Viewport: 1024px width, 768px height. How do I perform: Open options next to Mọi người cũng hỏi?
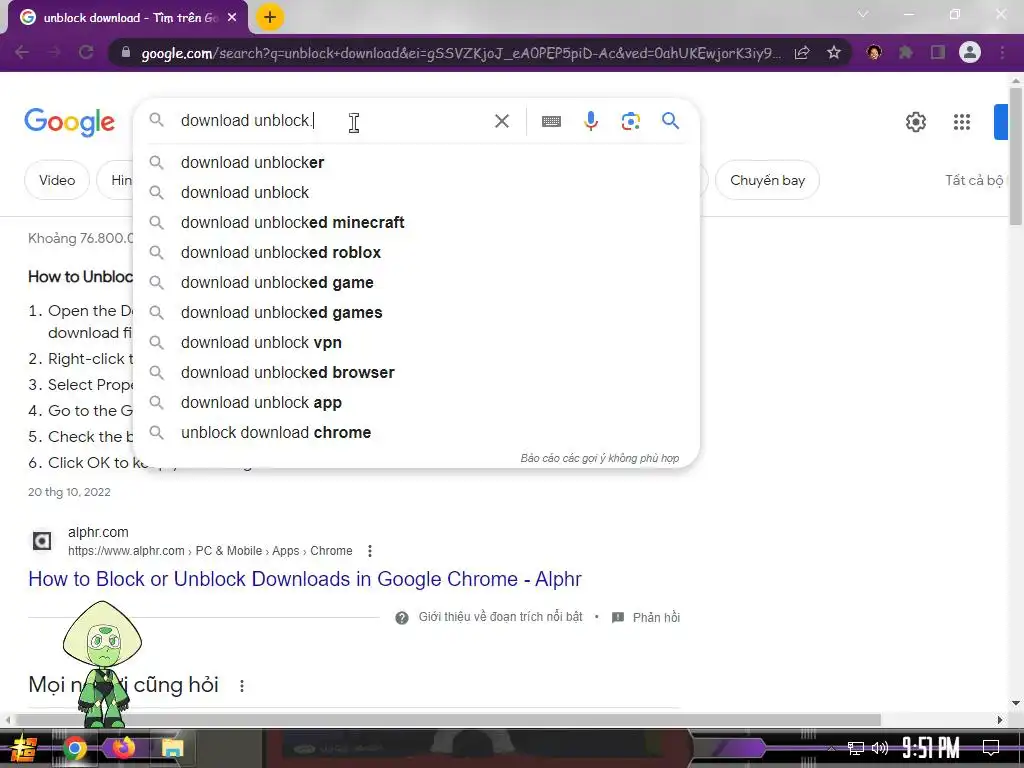click(242, 686)
